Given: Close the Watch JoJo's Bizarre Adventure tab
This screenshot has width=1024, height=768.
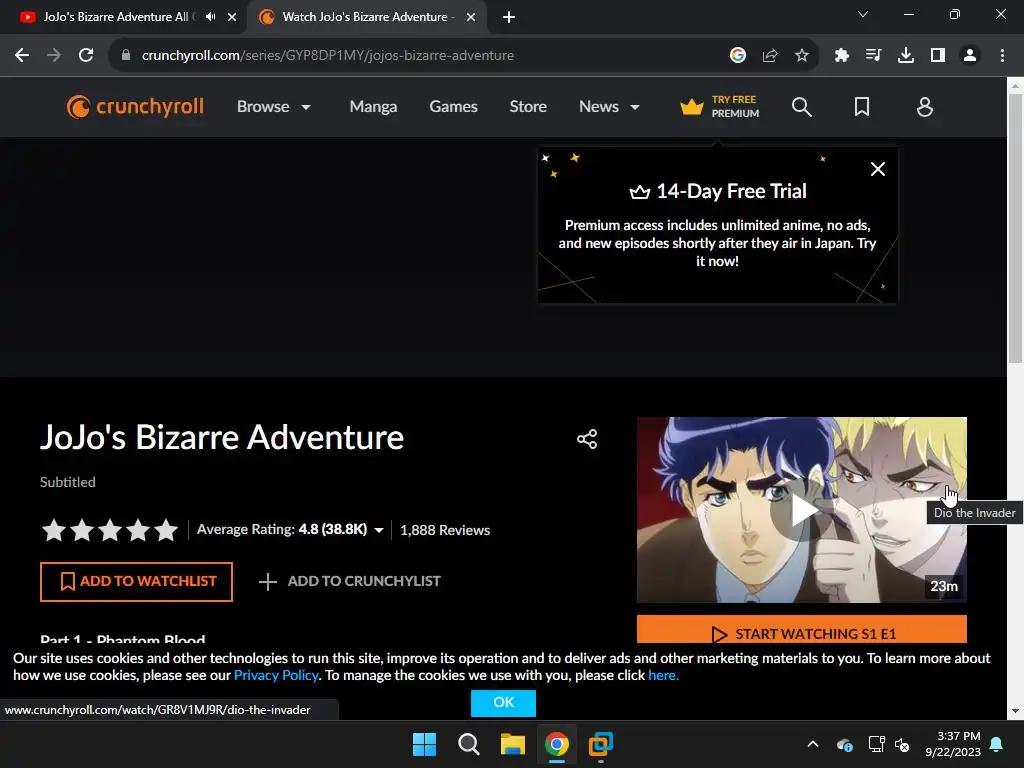Looking at the screenshot, I should tap(471, 17).
